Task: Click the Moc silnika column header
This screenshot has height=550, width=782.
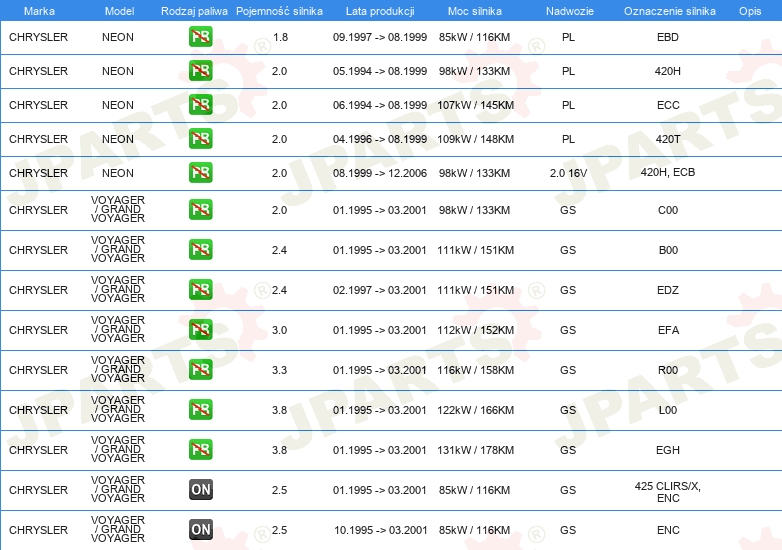Action: click(475, 10)
